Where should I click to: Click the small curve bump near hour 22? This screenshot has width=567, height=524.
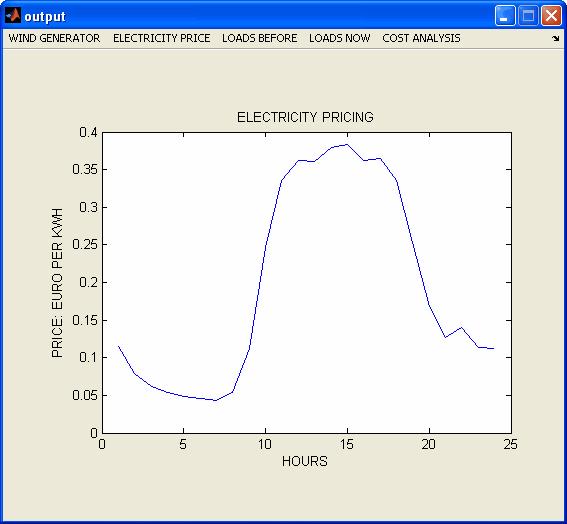(x=461, y=328)
